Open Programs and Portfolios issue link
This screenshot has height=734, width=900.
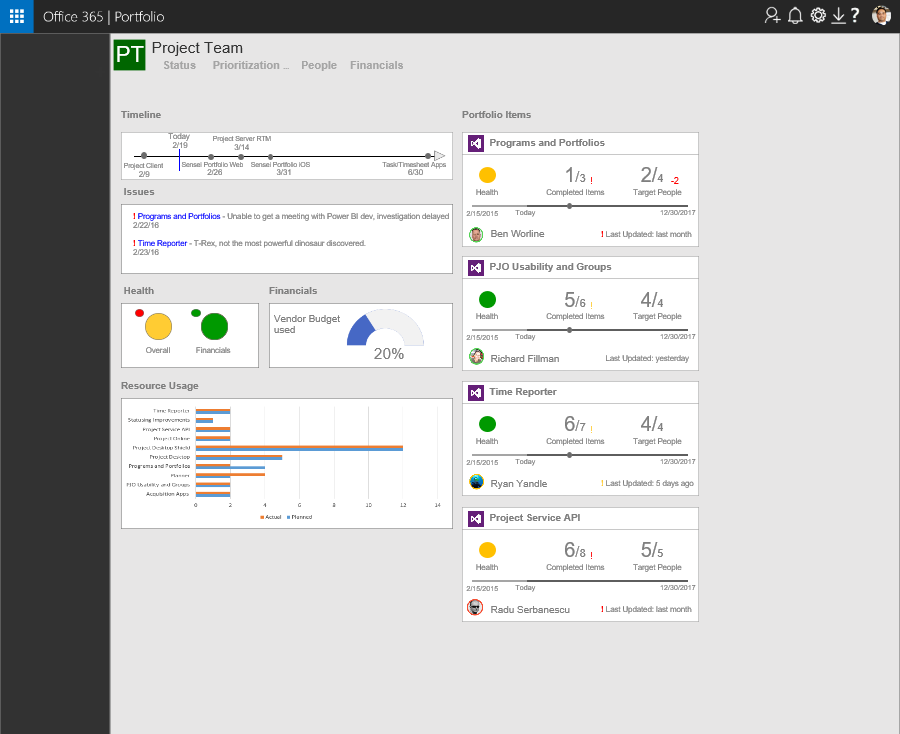click(x=179, y=216)
